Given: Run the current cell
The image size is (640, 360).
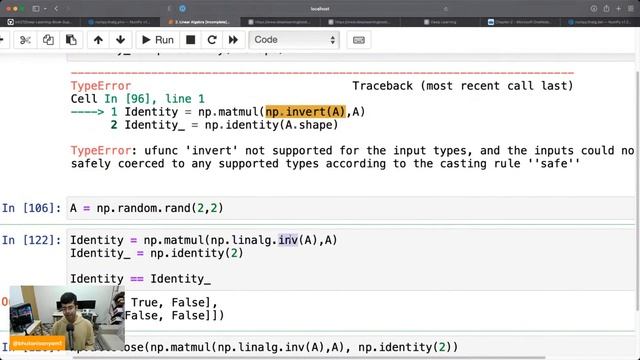Looking at the screenshot, I should click(x=158, y=40).
